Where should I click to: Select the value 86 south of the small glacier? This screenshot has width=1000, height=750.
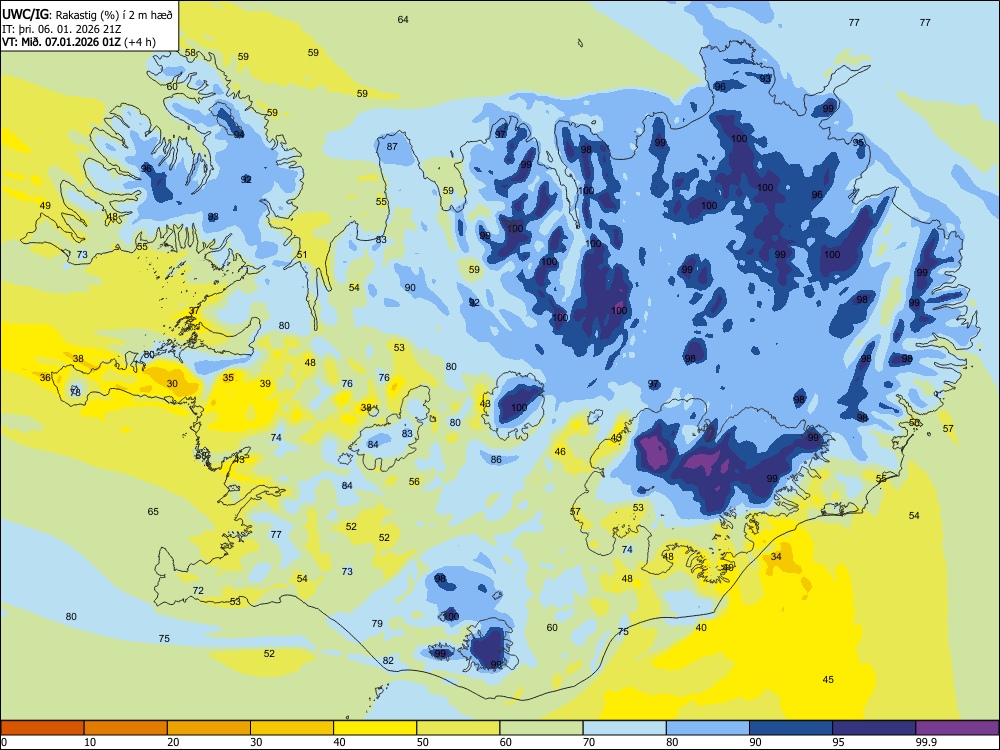pos(496,460)
